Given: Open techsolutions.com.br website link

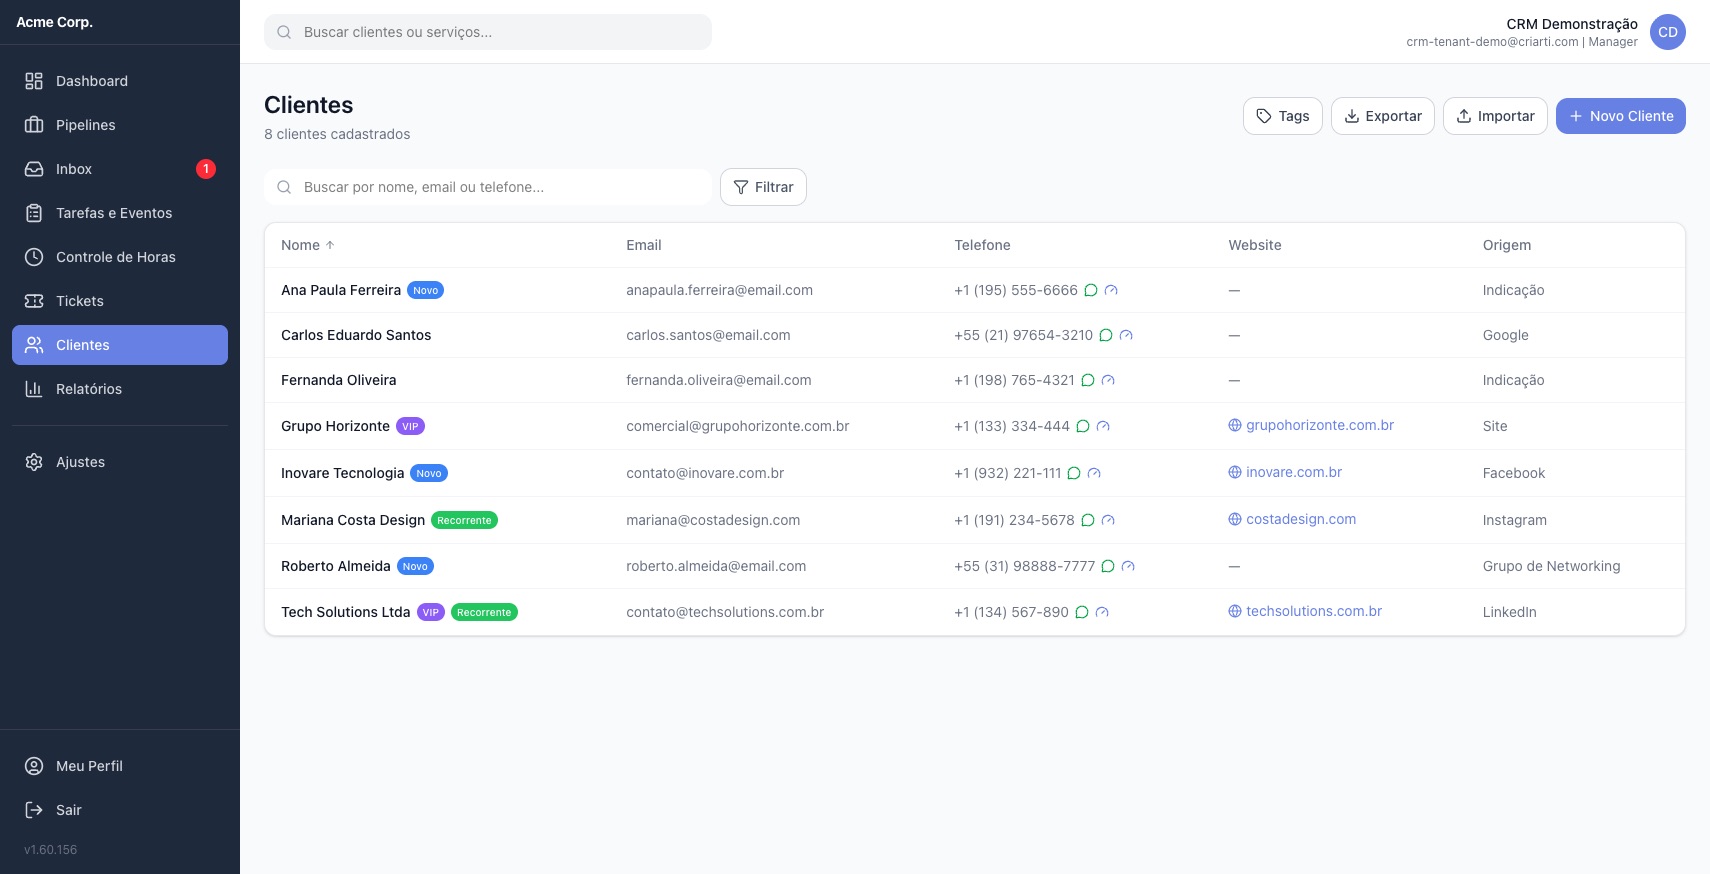Looking at the screenshot, I should (x=1305, y=611).
